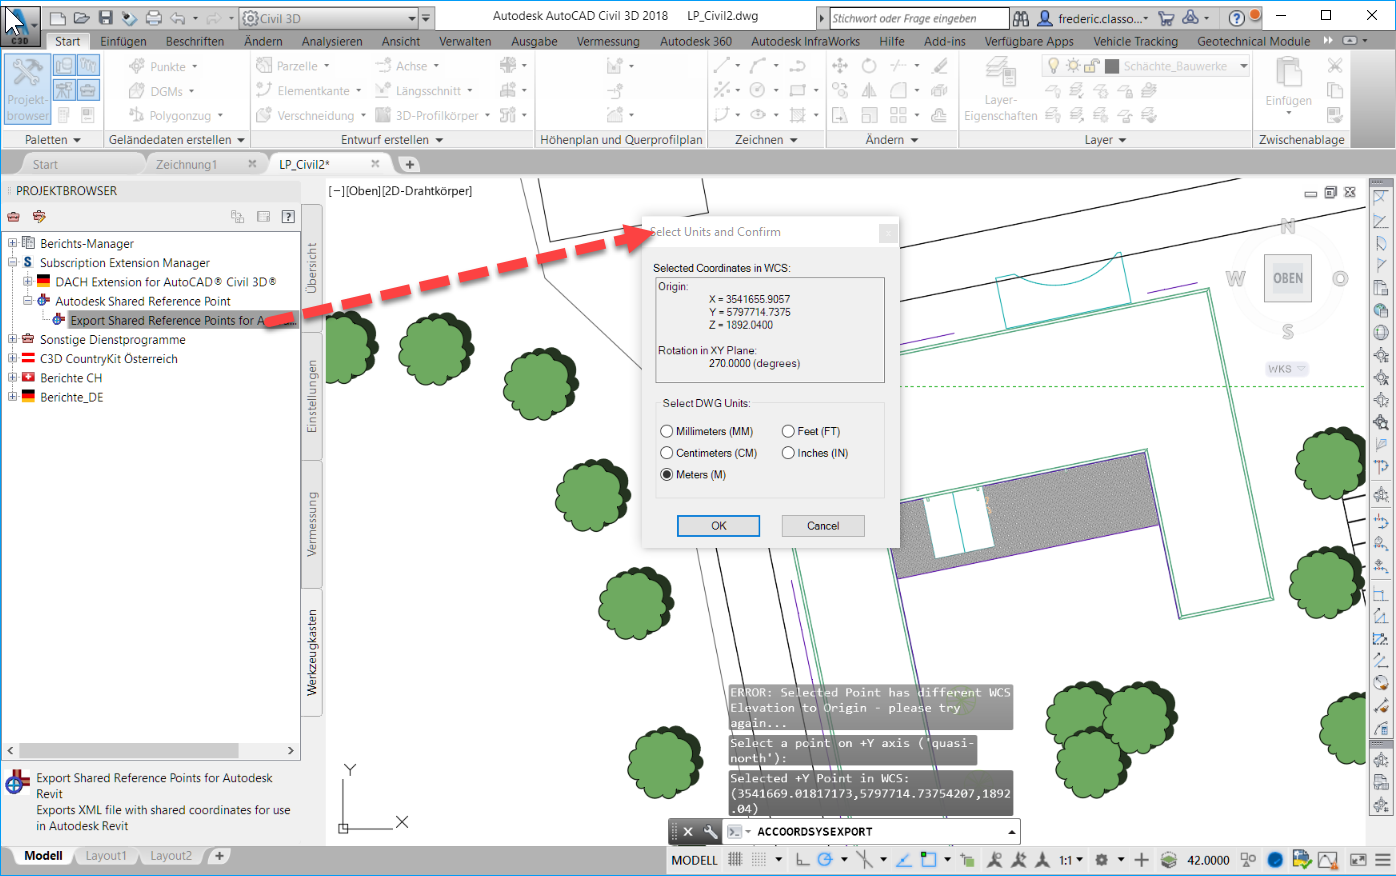This screenshot has width=1396, height=876.
Task: Open the help icon in the Projektbrowser panel
Action: coord(289,216)
